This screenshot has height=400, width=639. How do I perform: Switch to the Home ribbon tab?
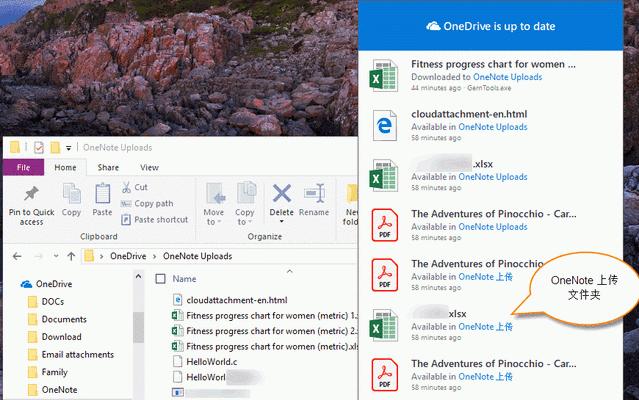point(65,167)
